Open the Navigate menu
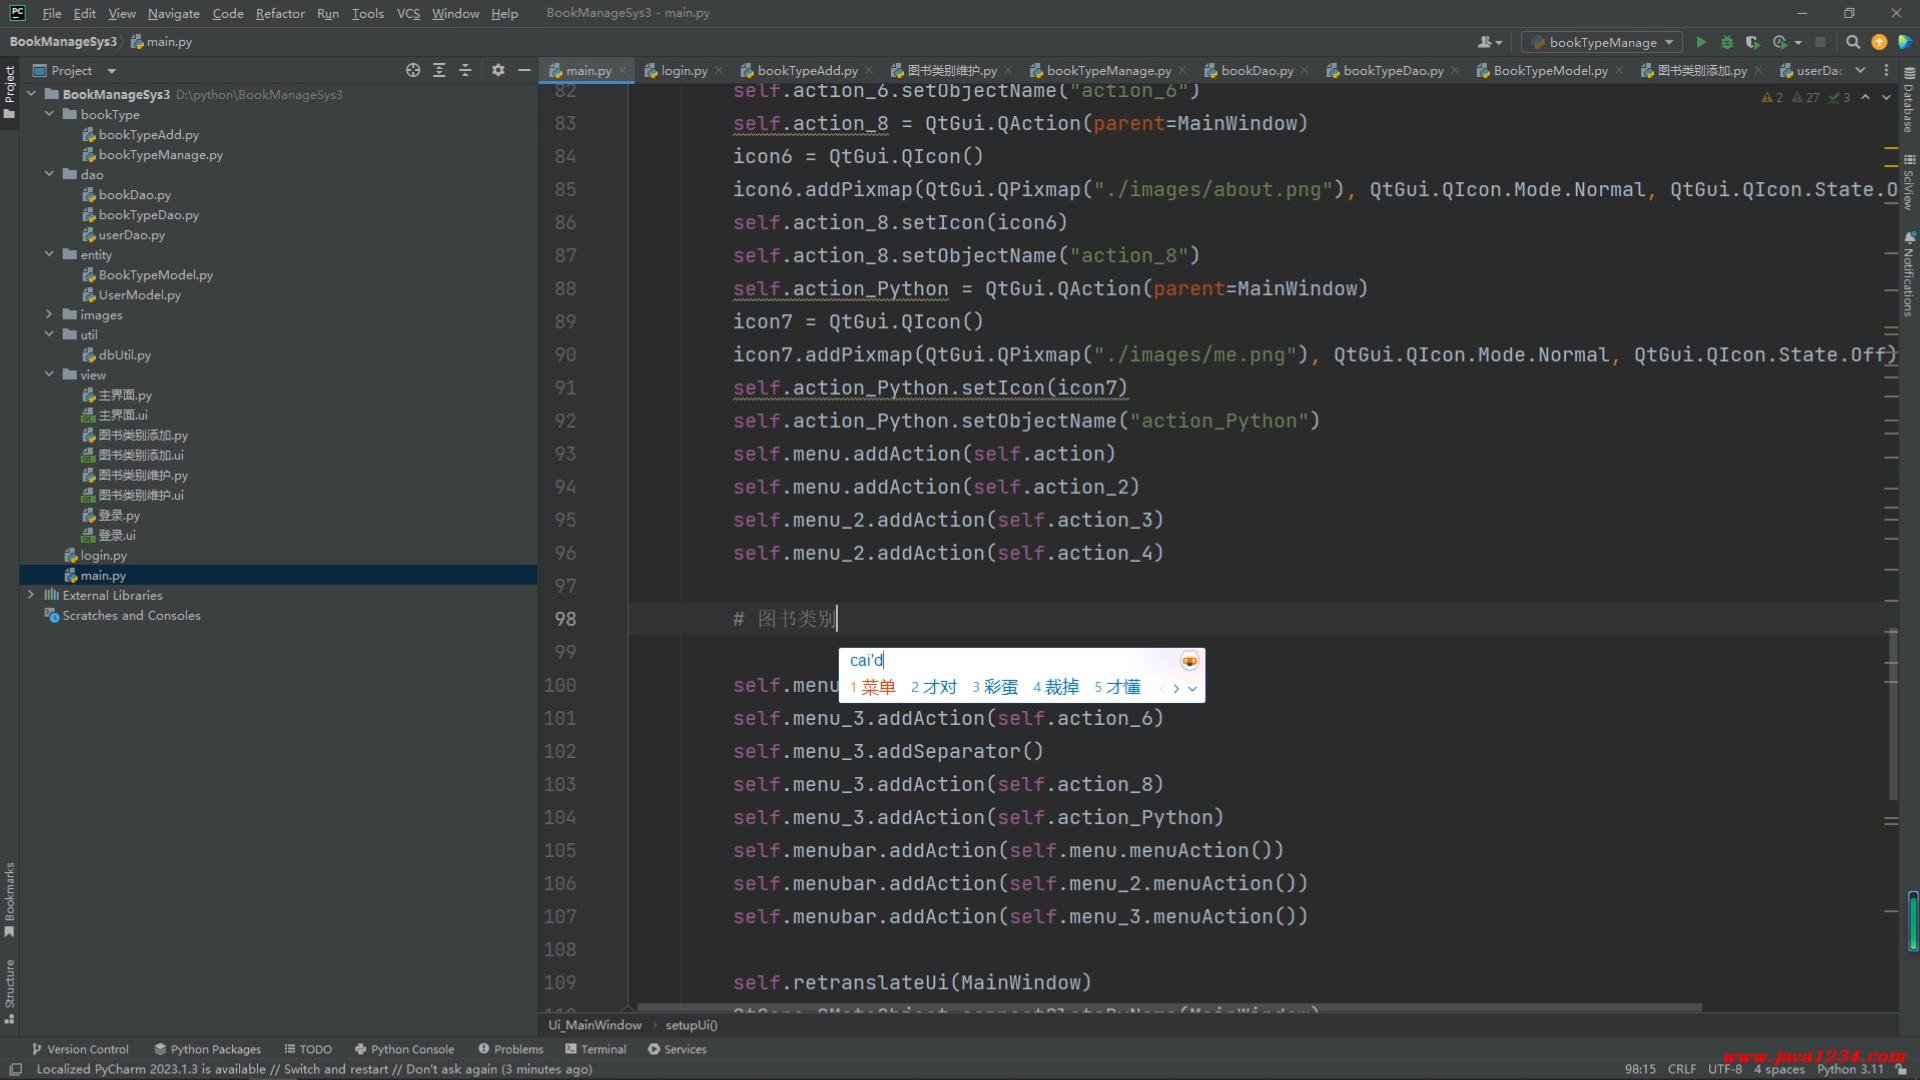 click(173, 13)
